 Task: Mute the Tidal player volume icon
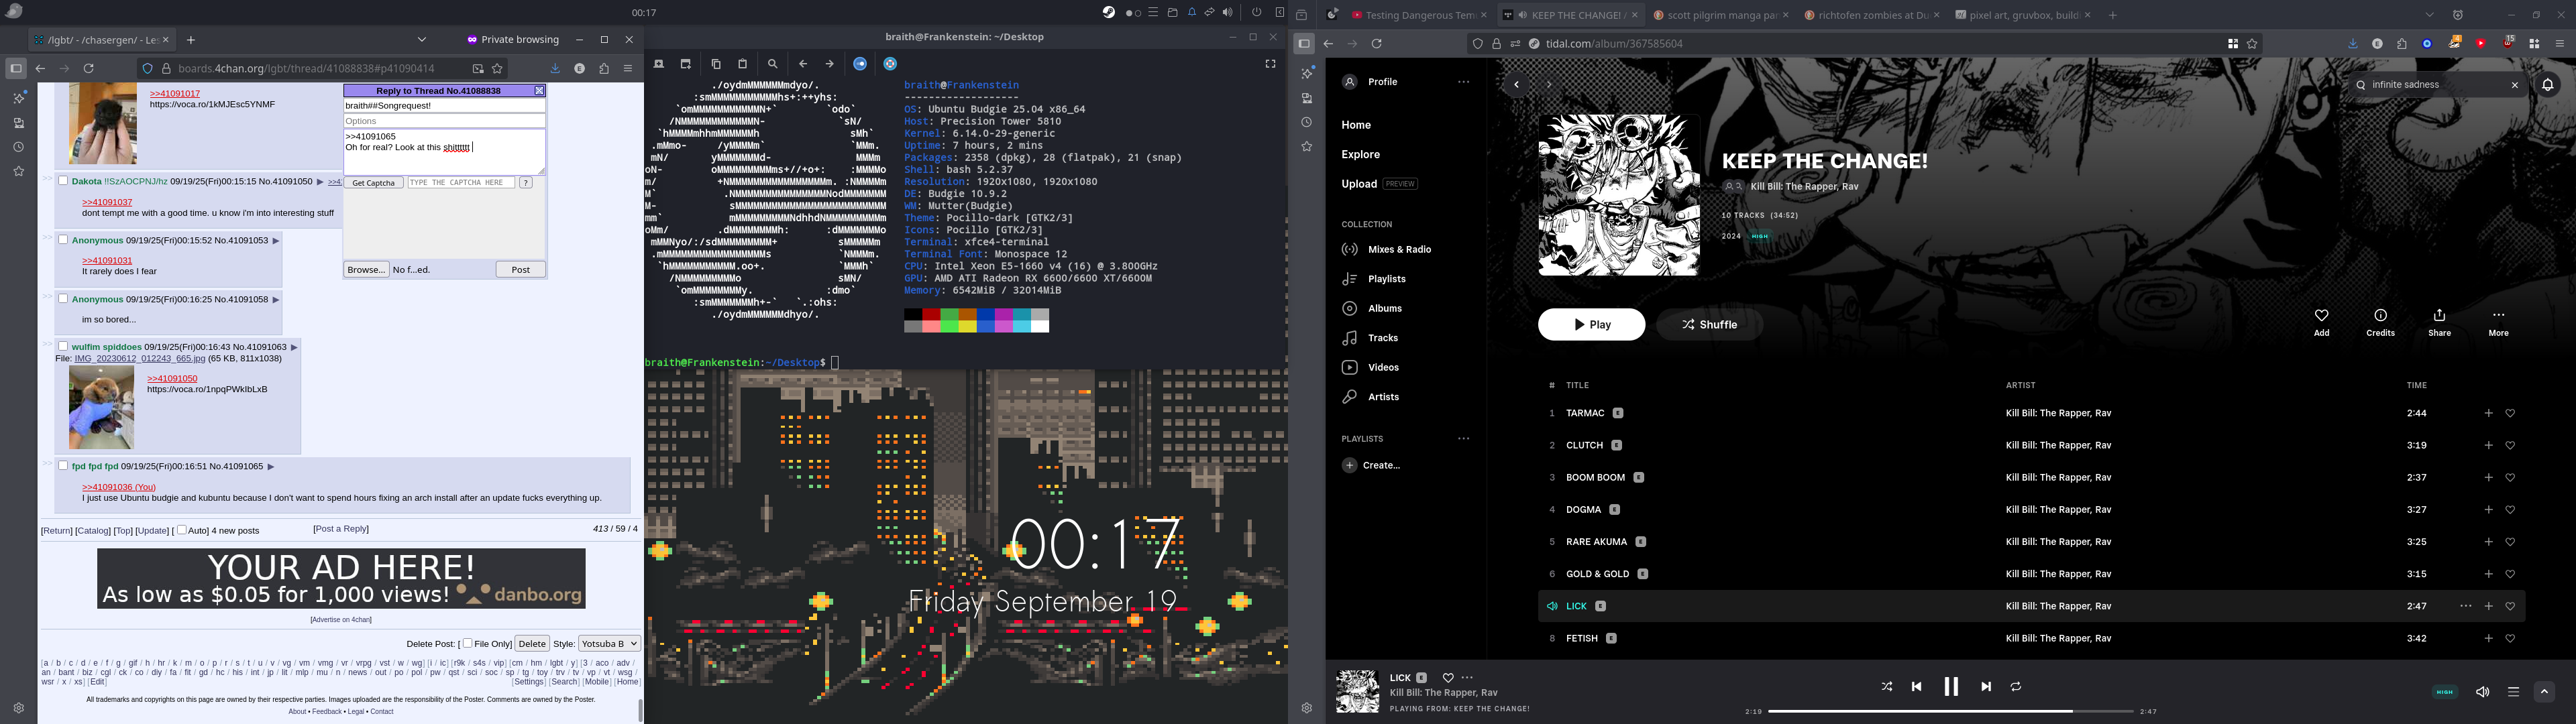click(x=2482, y=692)
